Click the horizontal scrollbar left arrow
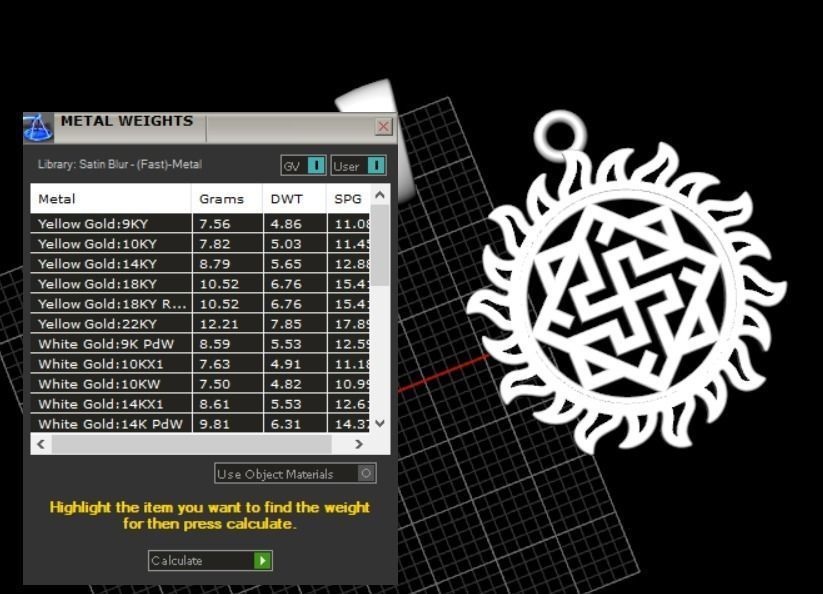The width and height of the screenshot is (823, 594). (41, 444)
